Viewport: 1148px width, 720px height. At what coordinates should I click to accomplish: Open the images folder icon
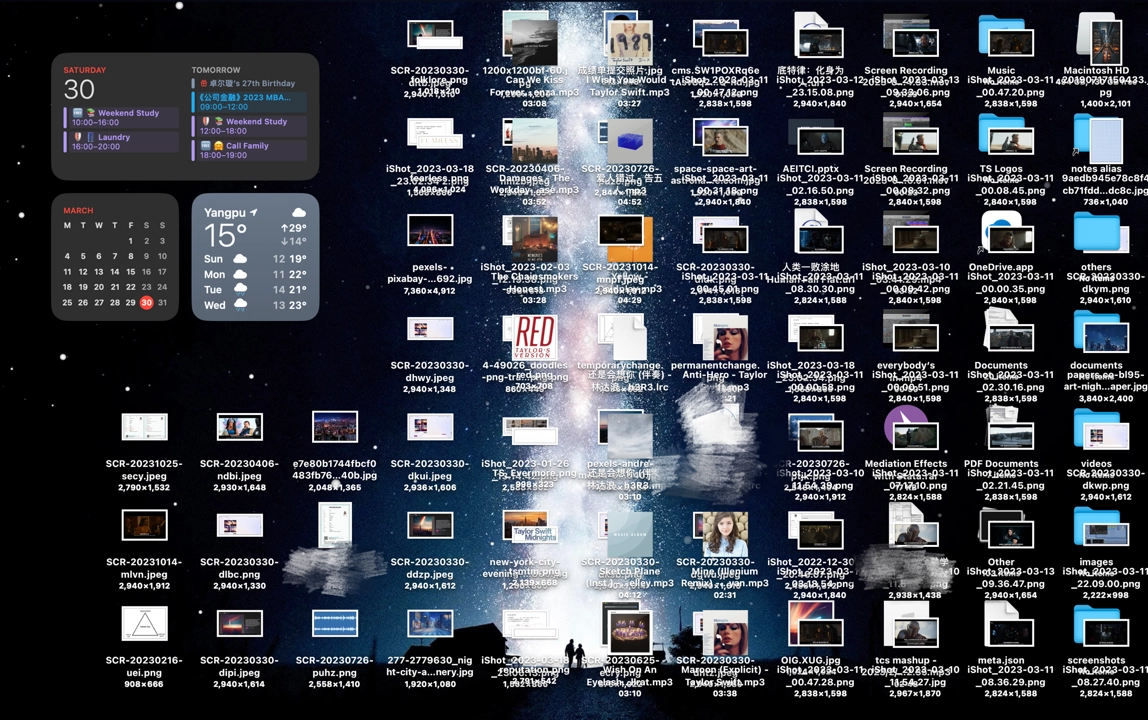click(1096, 528)
